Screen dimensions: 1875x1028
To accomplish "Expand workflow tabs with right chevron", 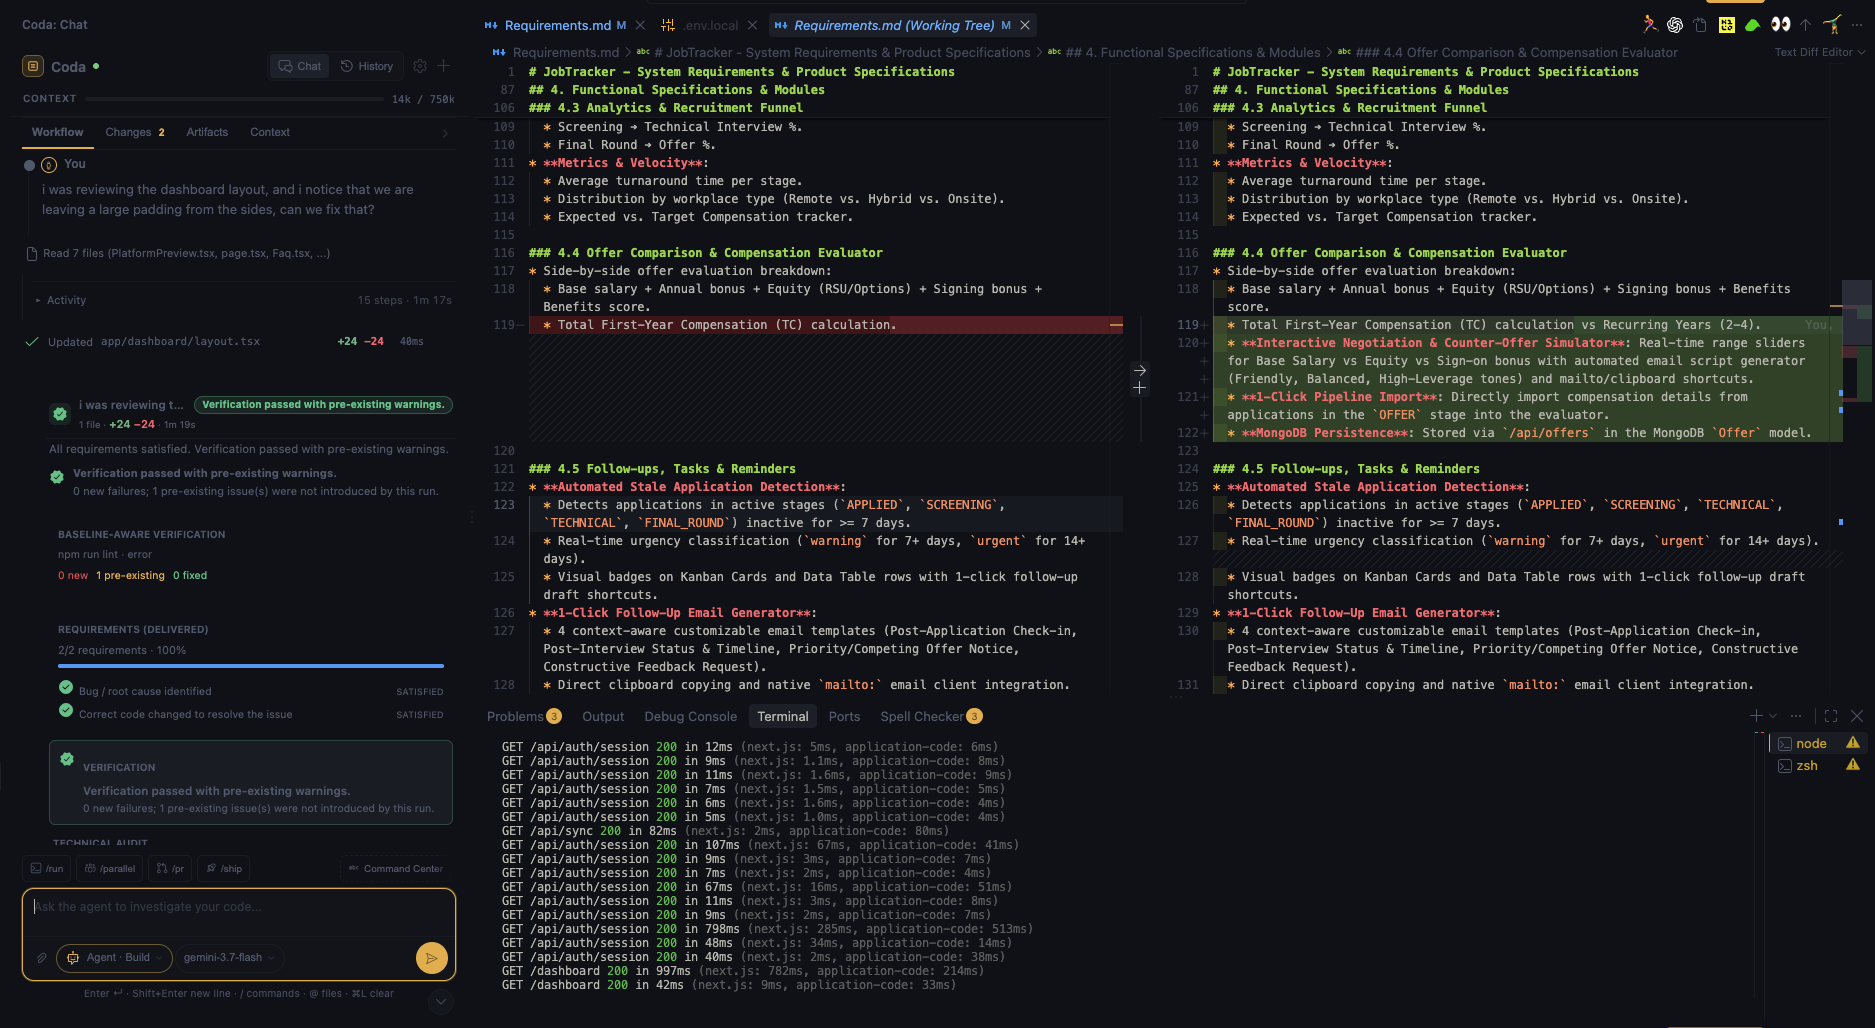I will 445,133.
